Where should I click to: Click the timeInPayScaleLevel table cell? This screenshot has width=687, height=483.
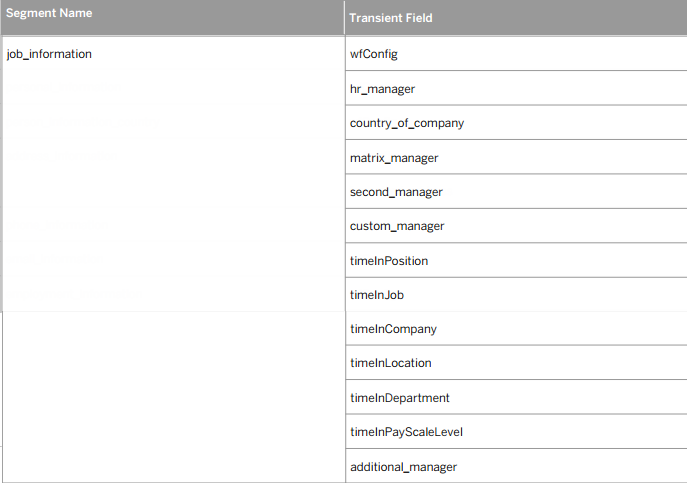coord(516,432)
